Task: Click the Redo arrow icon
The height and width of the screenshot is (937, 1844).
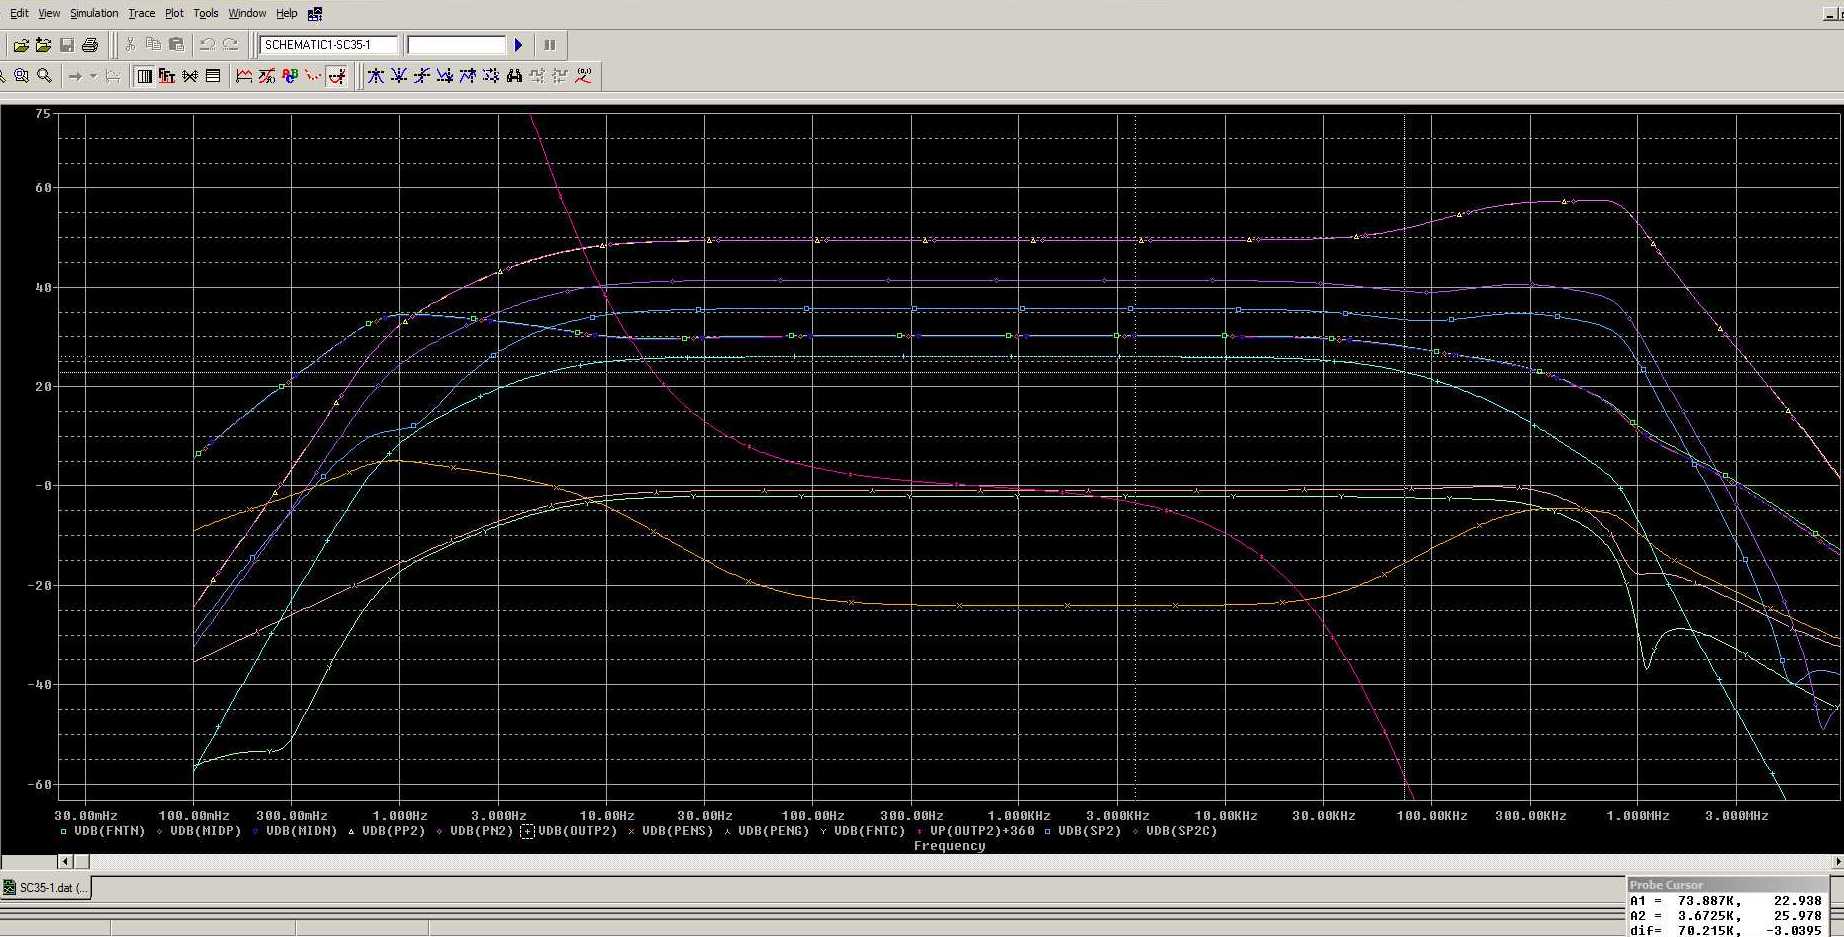Action: click(x=231, y=45)
